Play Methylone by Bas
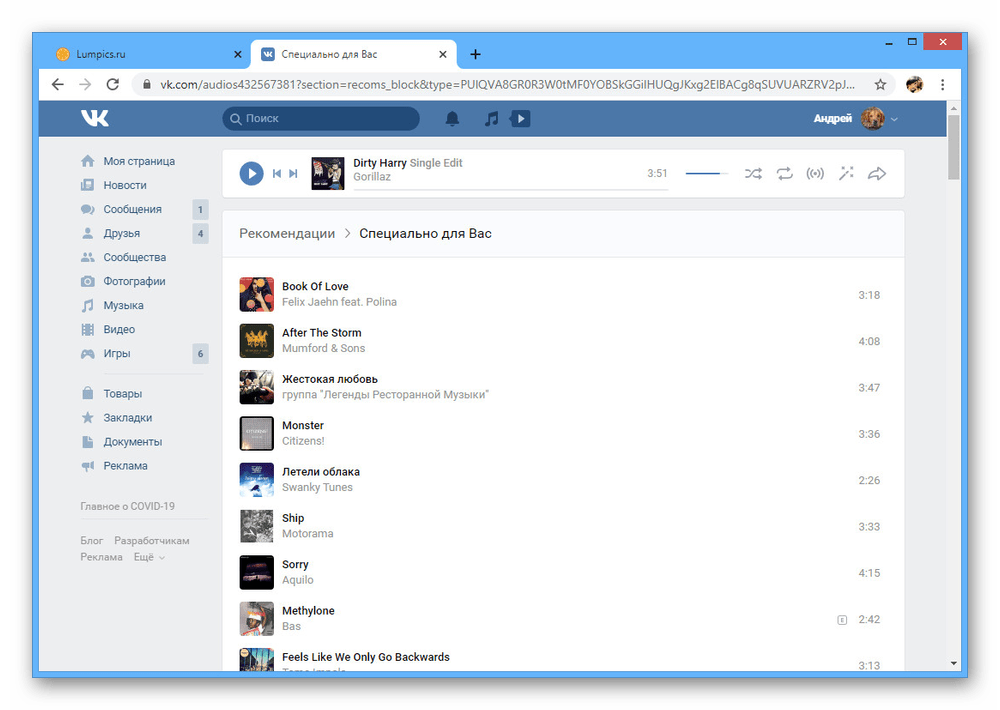Image resolution: width=1000 pixels, height=710 pixels. (x=256, y=619)
